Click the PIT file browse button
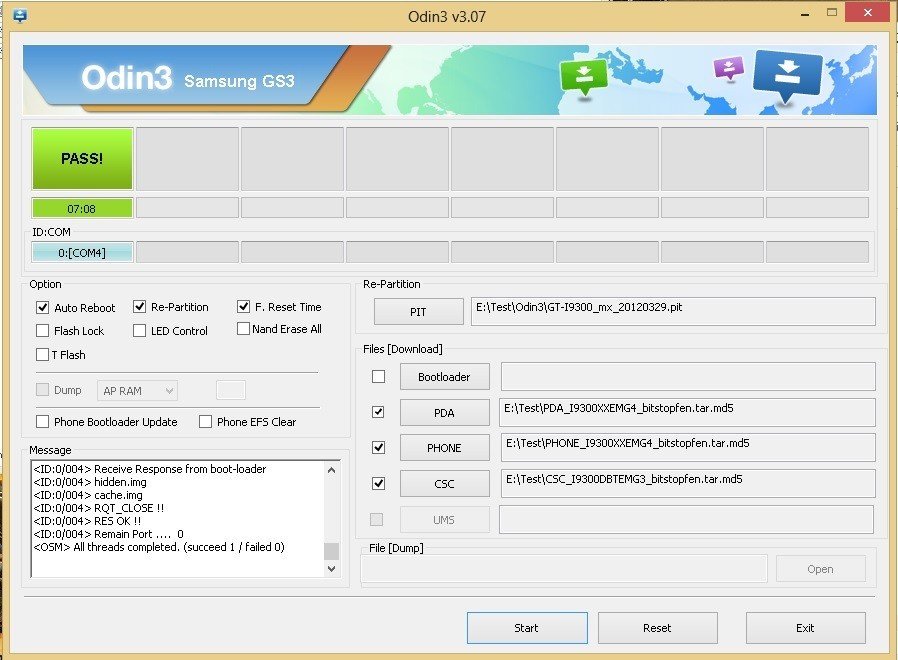Image resolution: width=898 pixels, height=660 pixels. coord(419,312)
